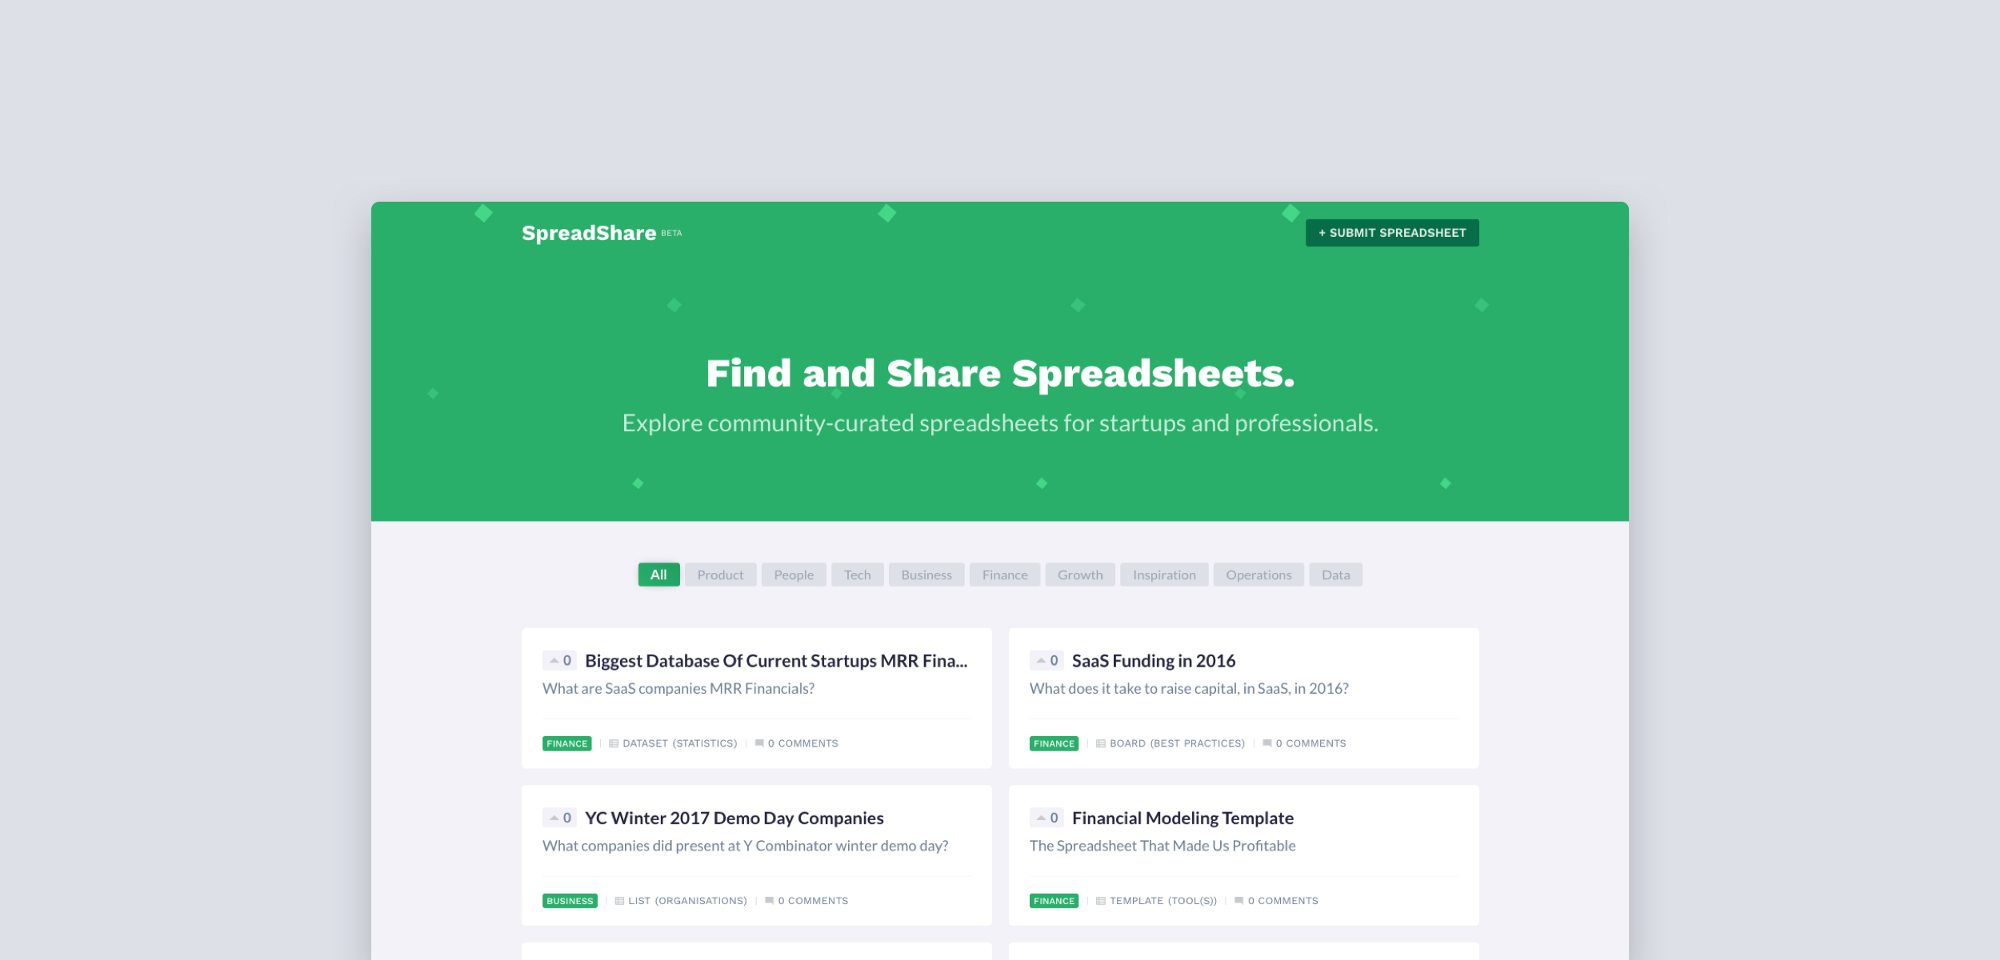Select the Operations category filter
The image size is (2000, 960).
[1259, 575]
